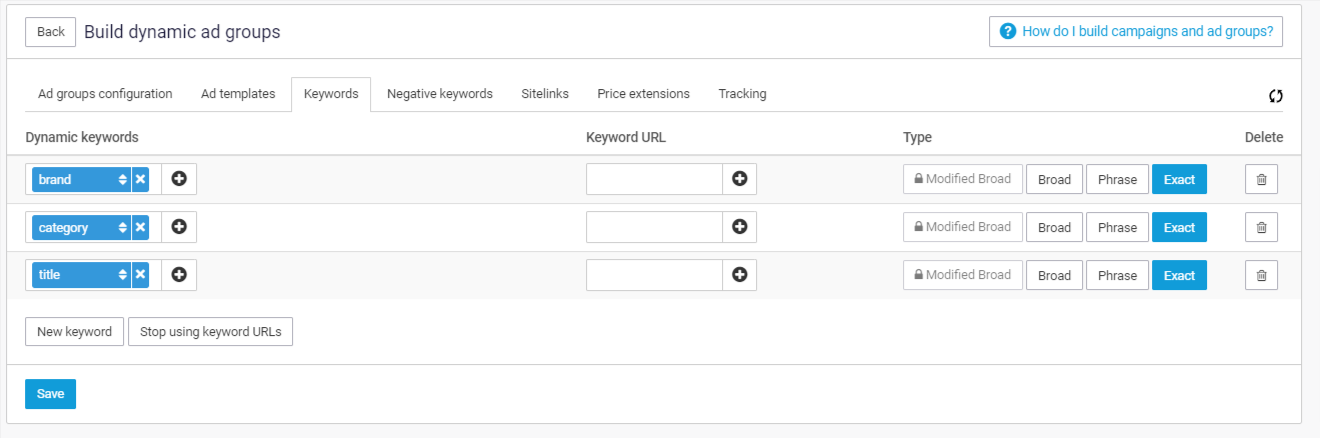This screenshot has height=438, width=1320.
Task: Switch to the Negative keywords tab
Action: (x=439, y=94)
